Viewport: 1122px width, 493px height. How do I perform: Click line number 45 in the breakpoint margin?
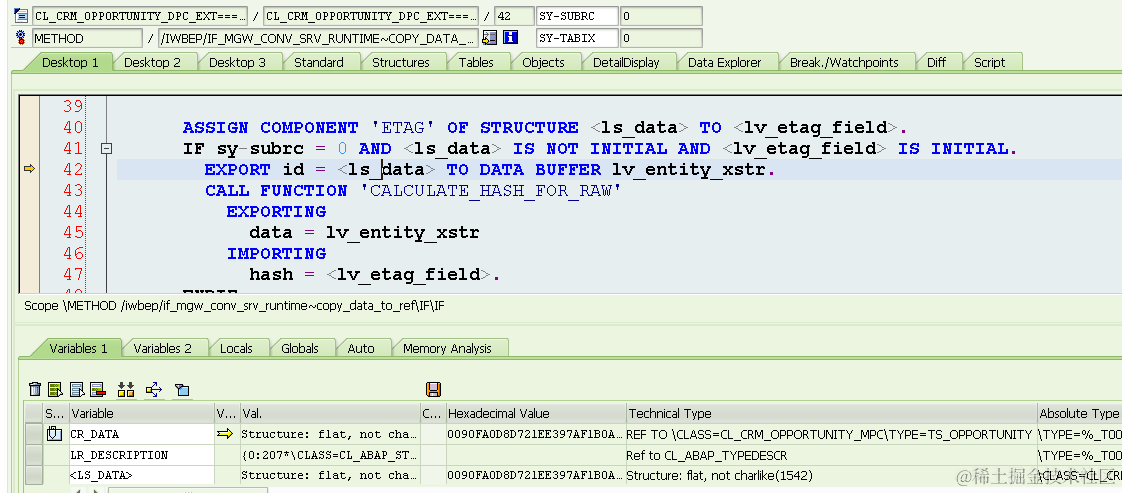point(73,233)
